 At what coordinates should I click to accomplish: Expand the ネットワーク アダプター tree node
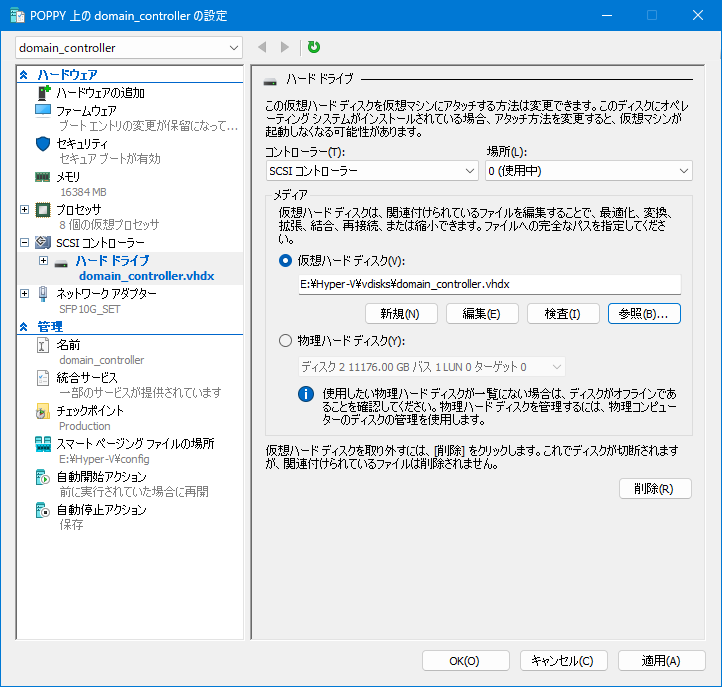coord(25,293)
